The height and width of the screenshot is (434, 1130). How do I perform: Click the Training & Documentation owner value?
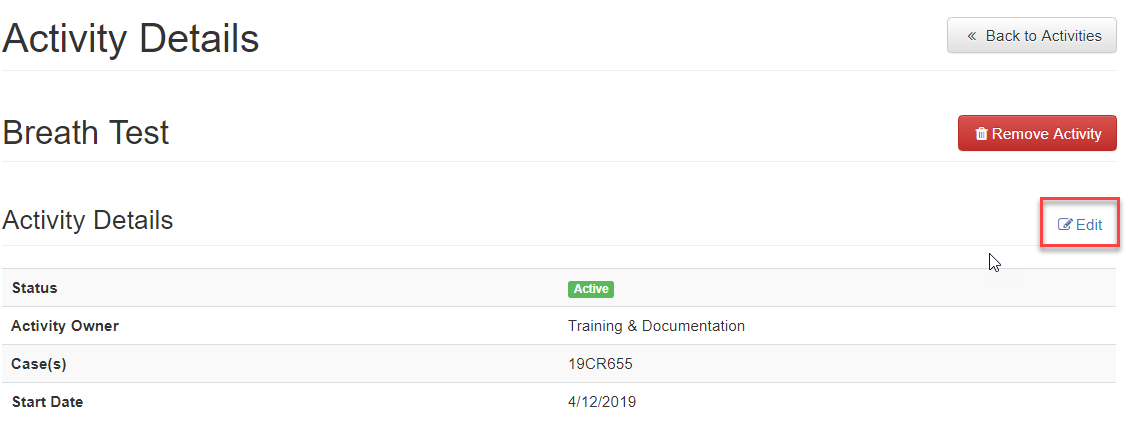pyautogui.click(x=656, y=326)
